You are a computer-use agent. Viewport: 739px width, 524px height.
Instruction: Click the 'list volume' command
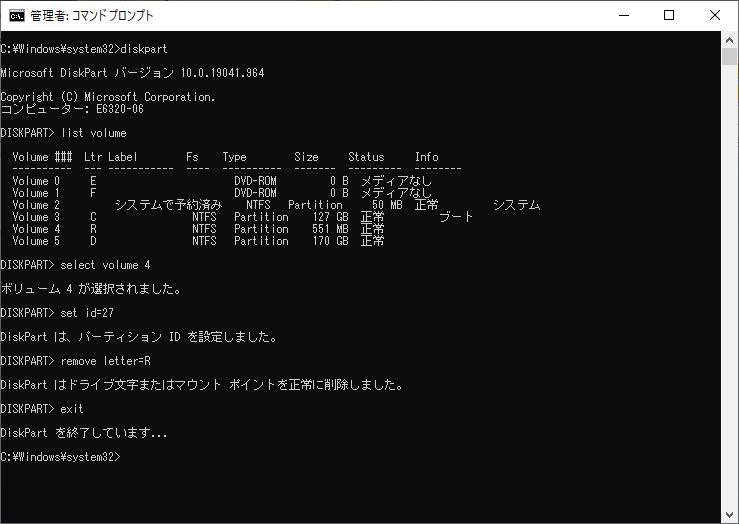[x=94, y=133]
